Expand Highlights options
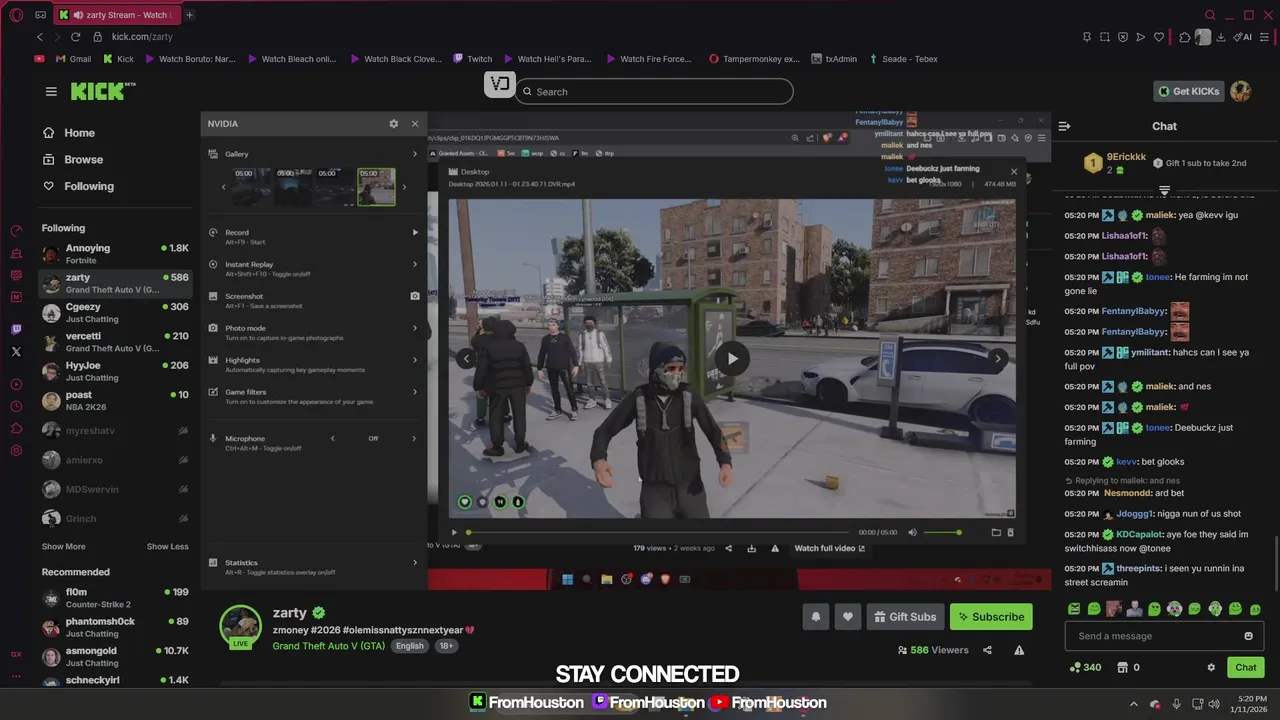Screen dimensions: 1280x720 [x=415, y=360]
